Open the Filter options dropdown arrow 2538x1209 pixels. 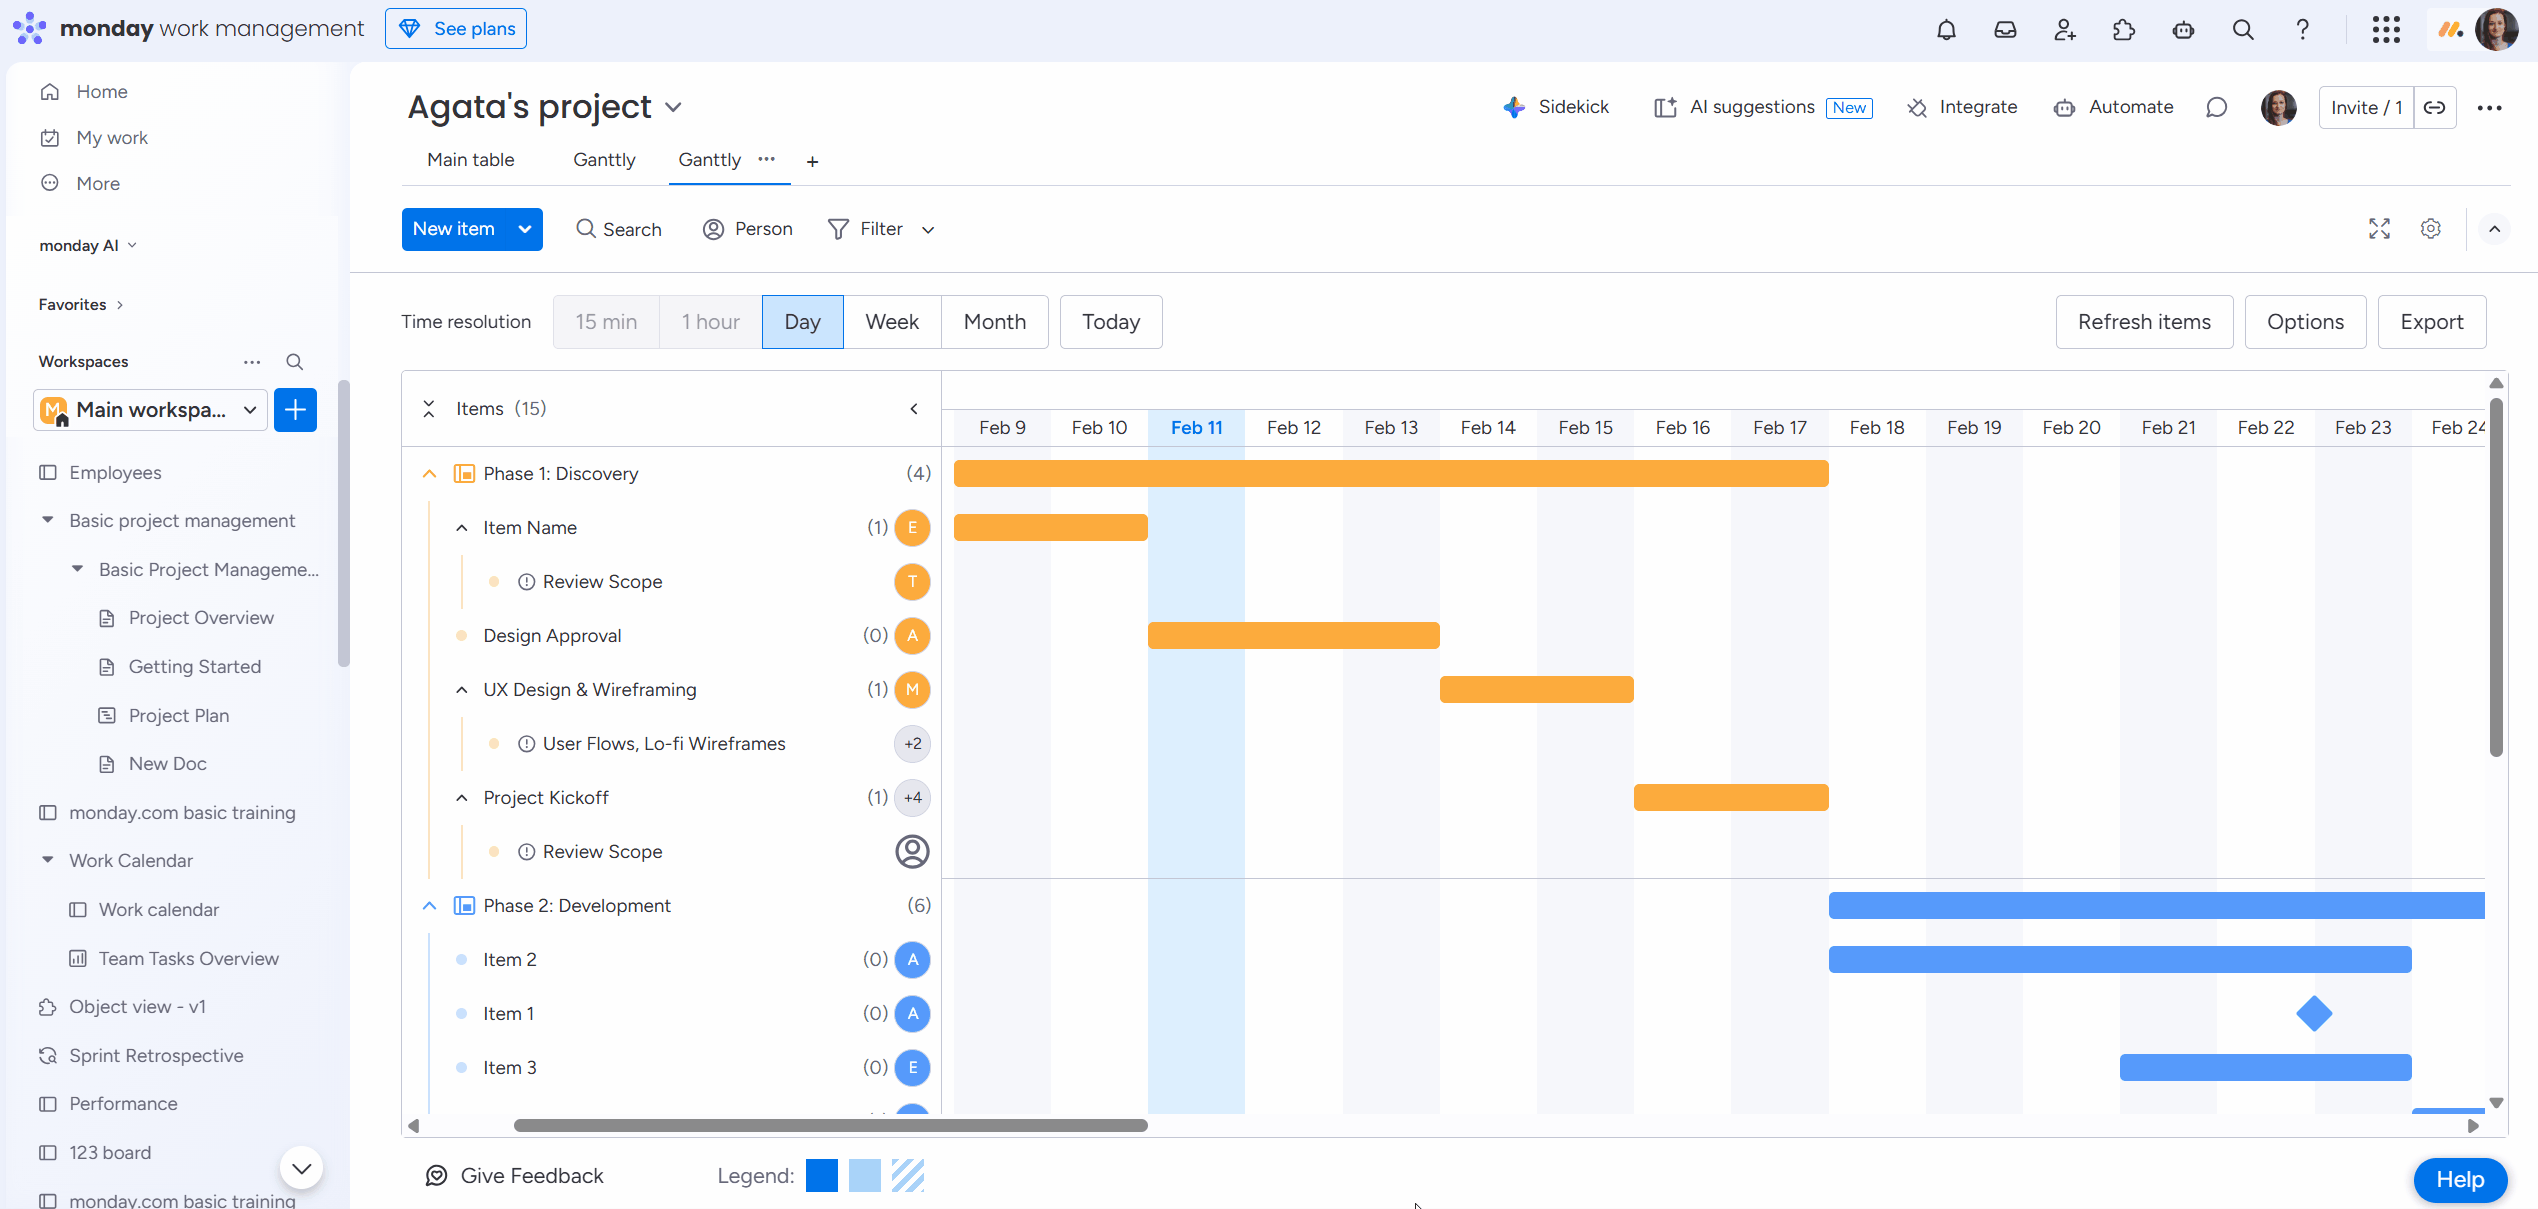(x=928, y=230)
